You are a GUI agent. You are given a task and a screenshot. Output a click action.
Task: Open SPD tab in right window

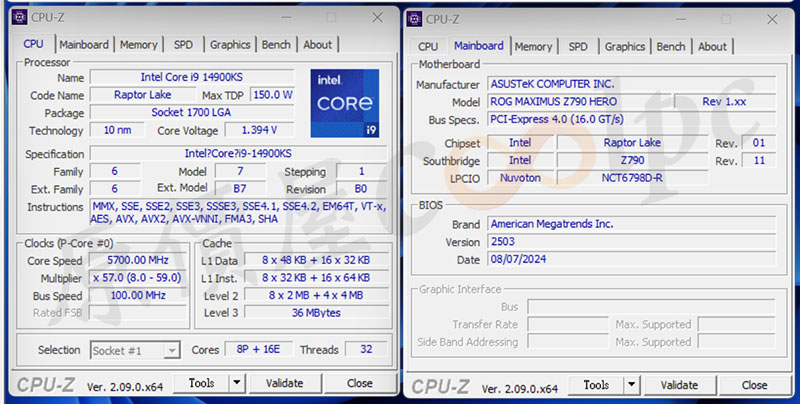[578, 46]
